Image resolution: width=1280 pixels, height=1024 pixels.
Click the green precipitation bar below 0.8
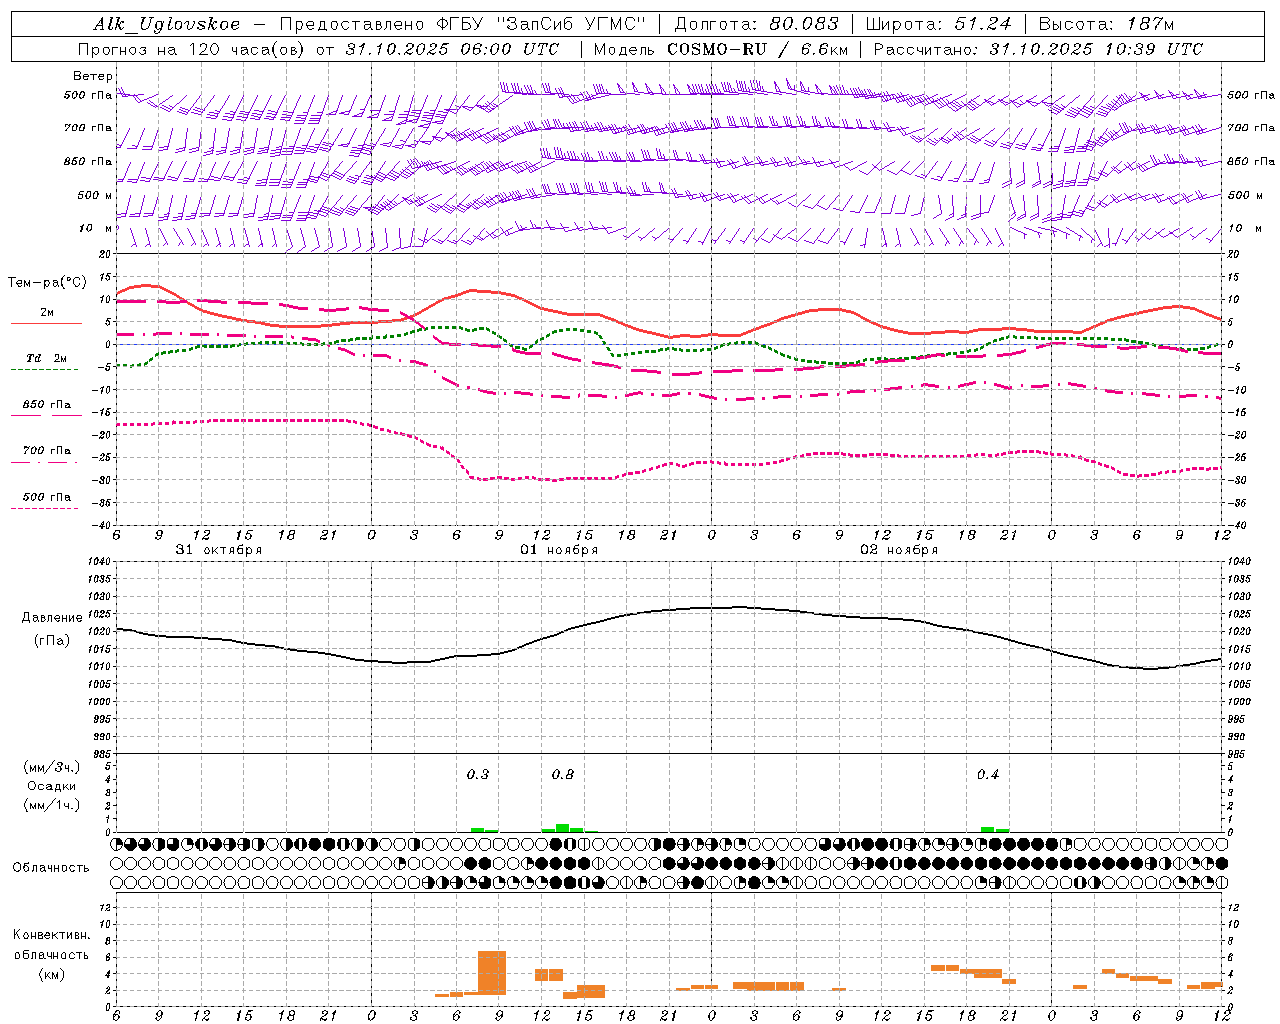coord(563,828)
